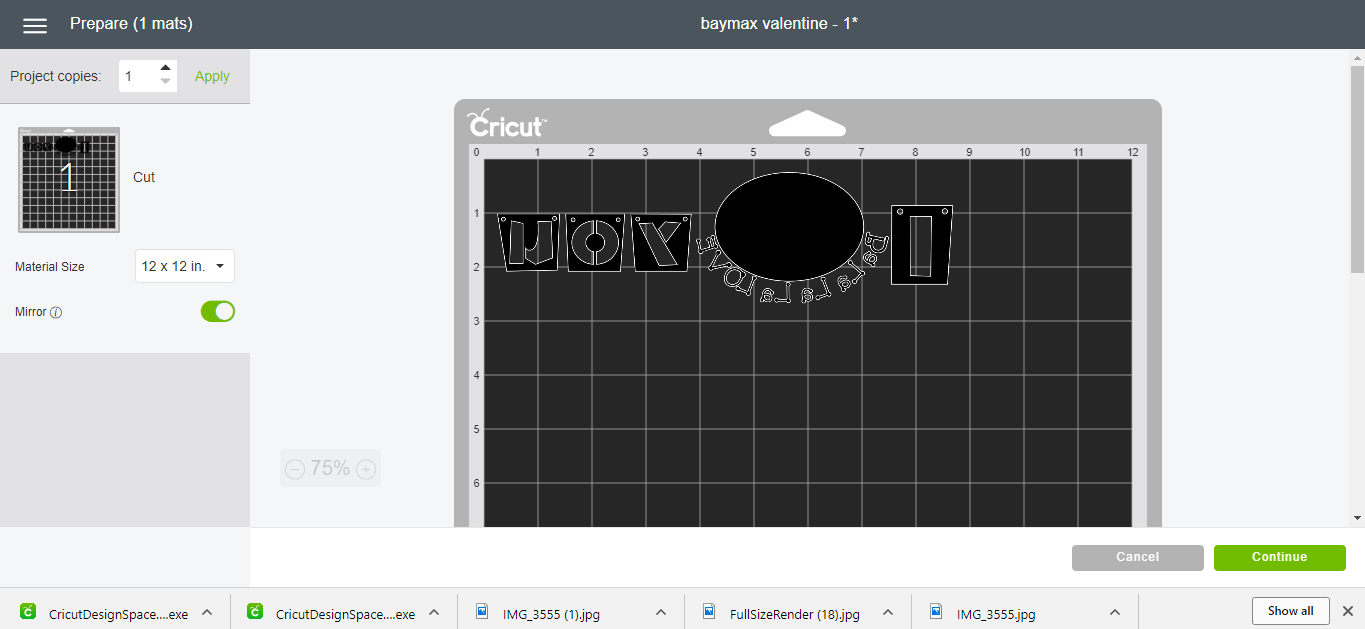
Task: Select the tall rectangle tile on mat
Action: point(922,245)
